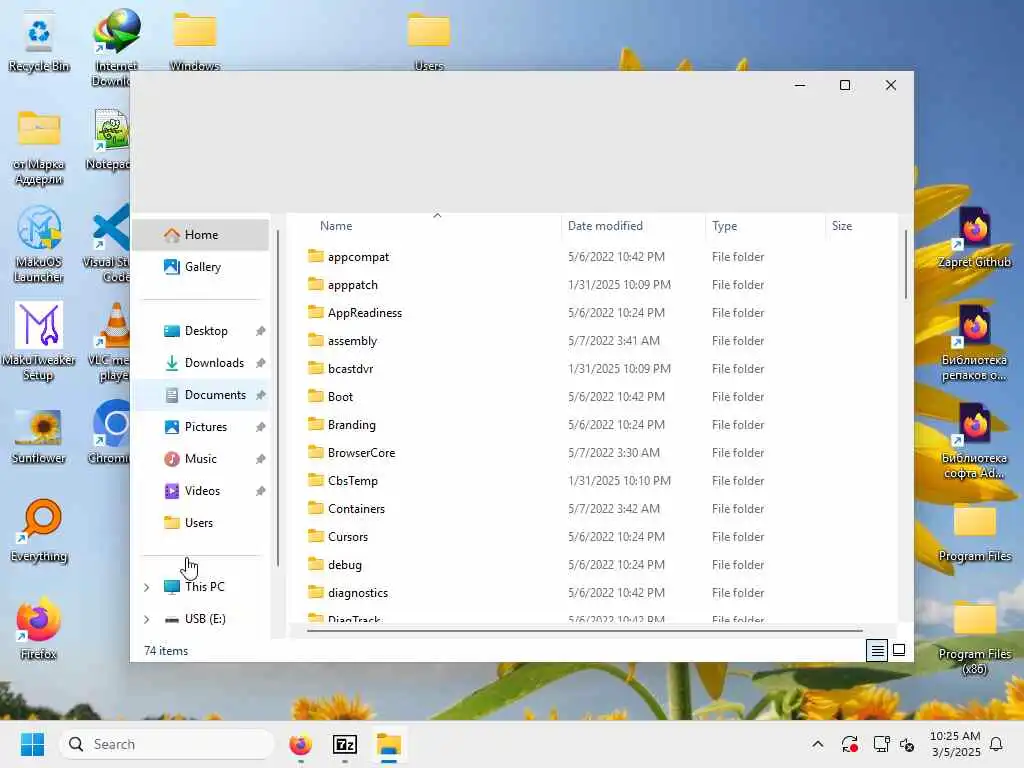The height and width of the screenshot is (768, 1024).
Task: Open Program Files (x86) desktop folder
Action: (974, 637)
